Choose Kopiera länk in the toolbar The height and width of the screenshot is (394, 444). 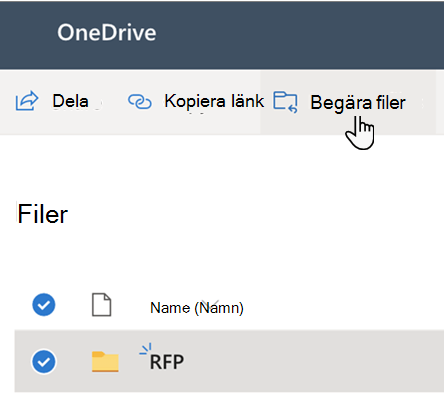(214, 101)
